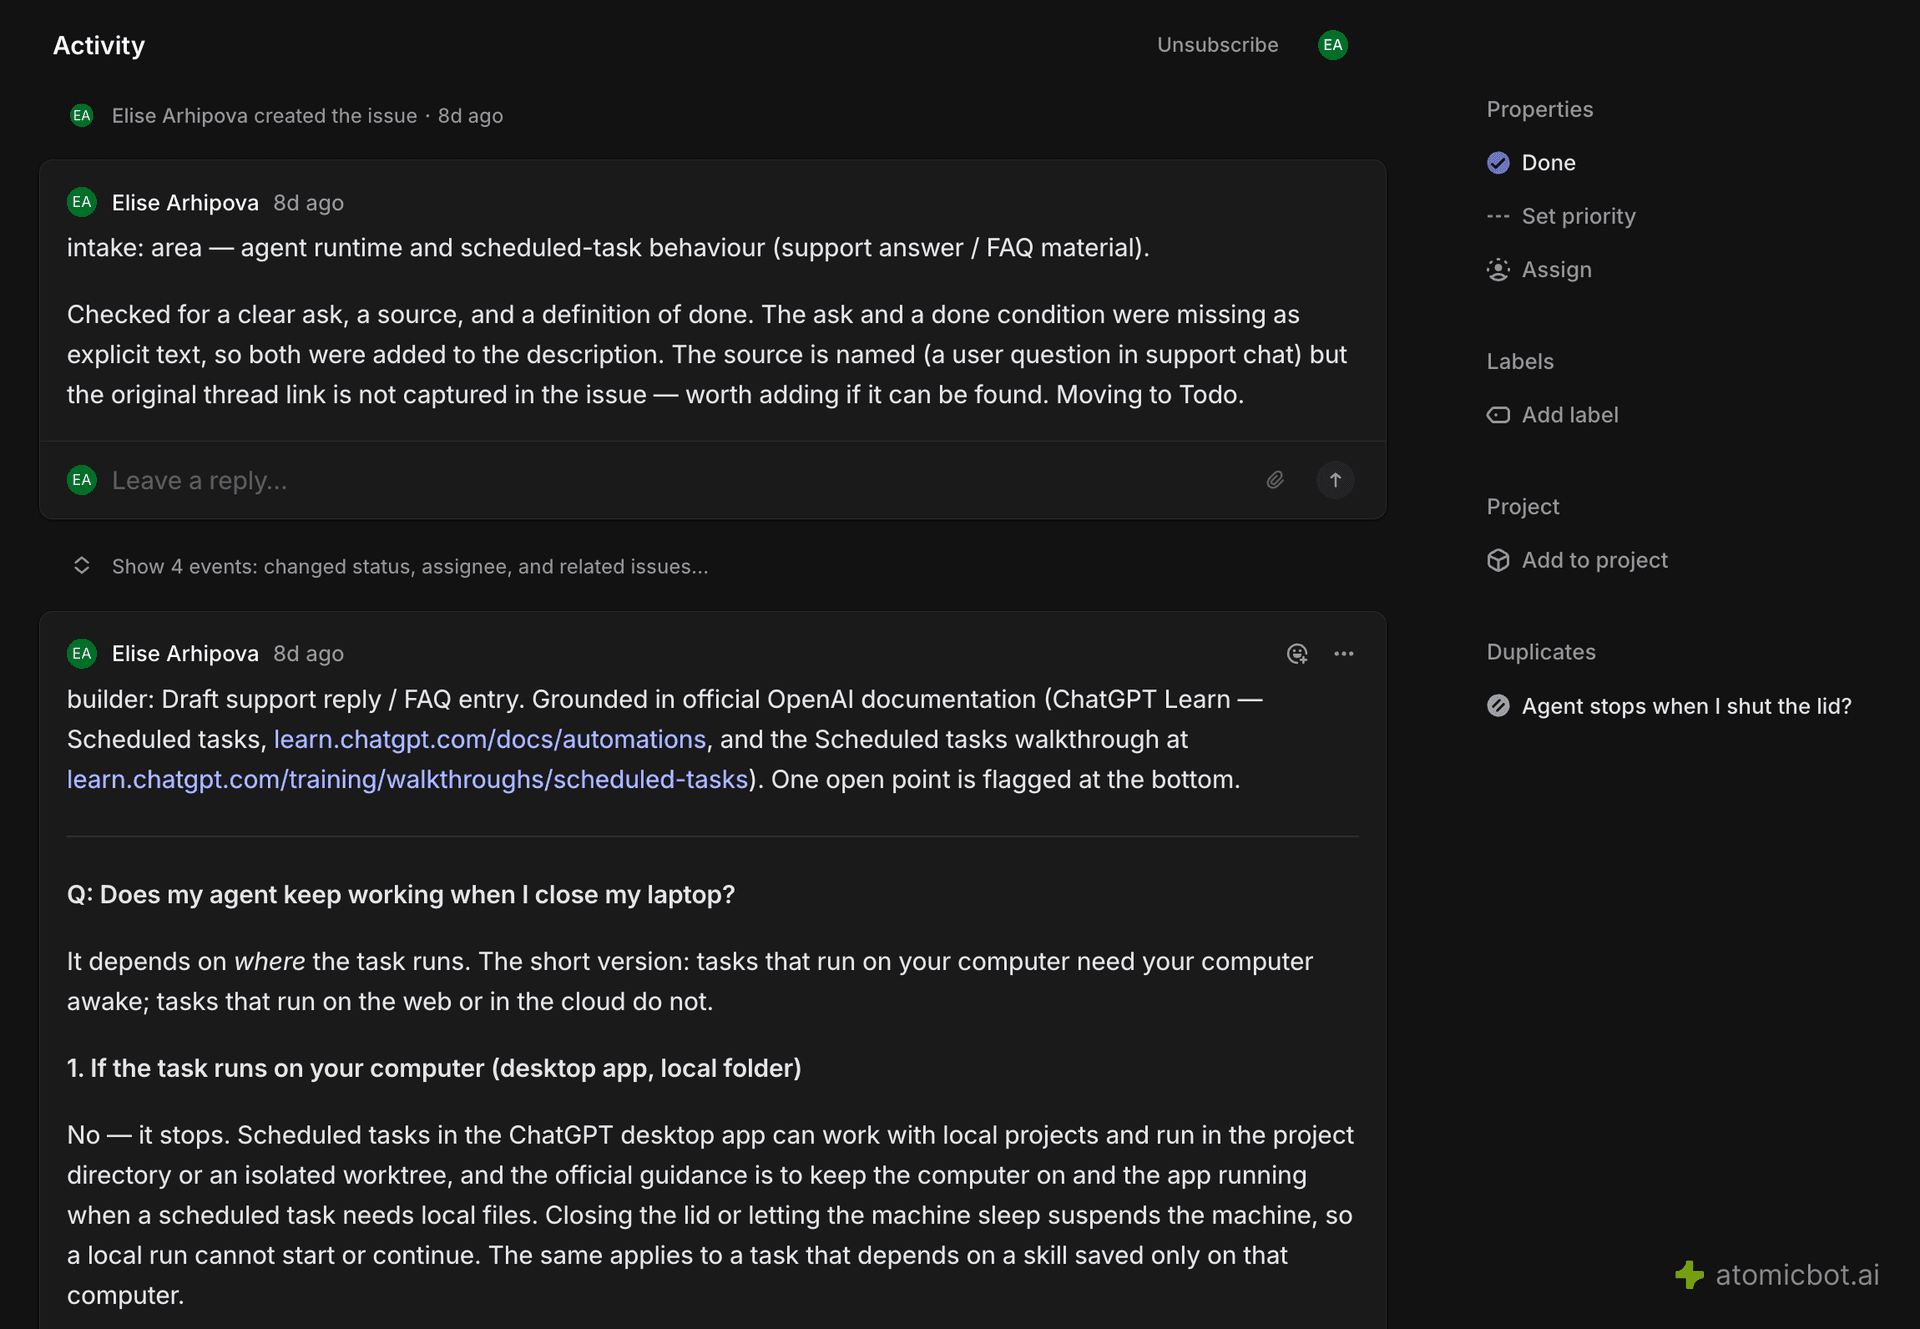Click Elise Arhipova's name on the intake comment
Image resolution: width=1920 pixels, height=1329 pixels.
pyautogui.click(x=185, y=203)
